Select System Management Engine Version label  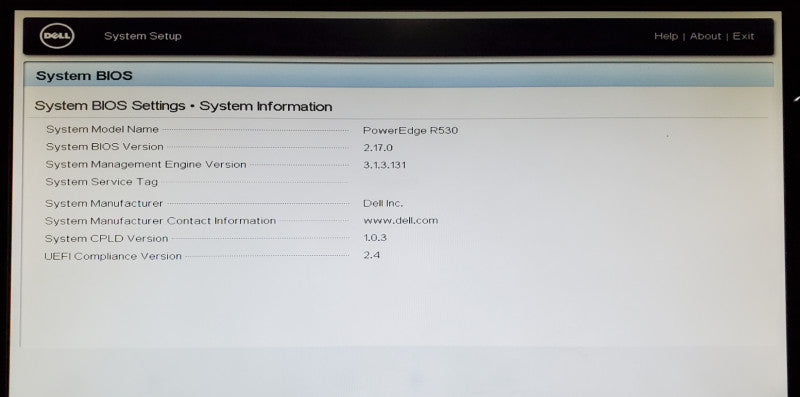[146, 164]
